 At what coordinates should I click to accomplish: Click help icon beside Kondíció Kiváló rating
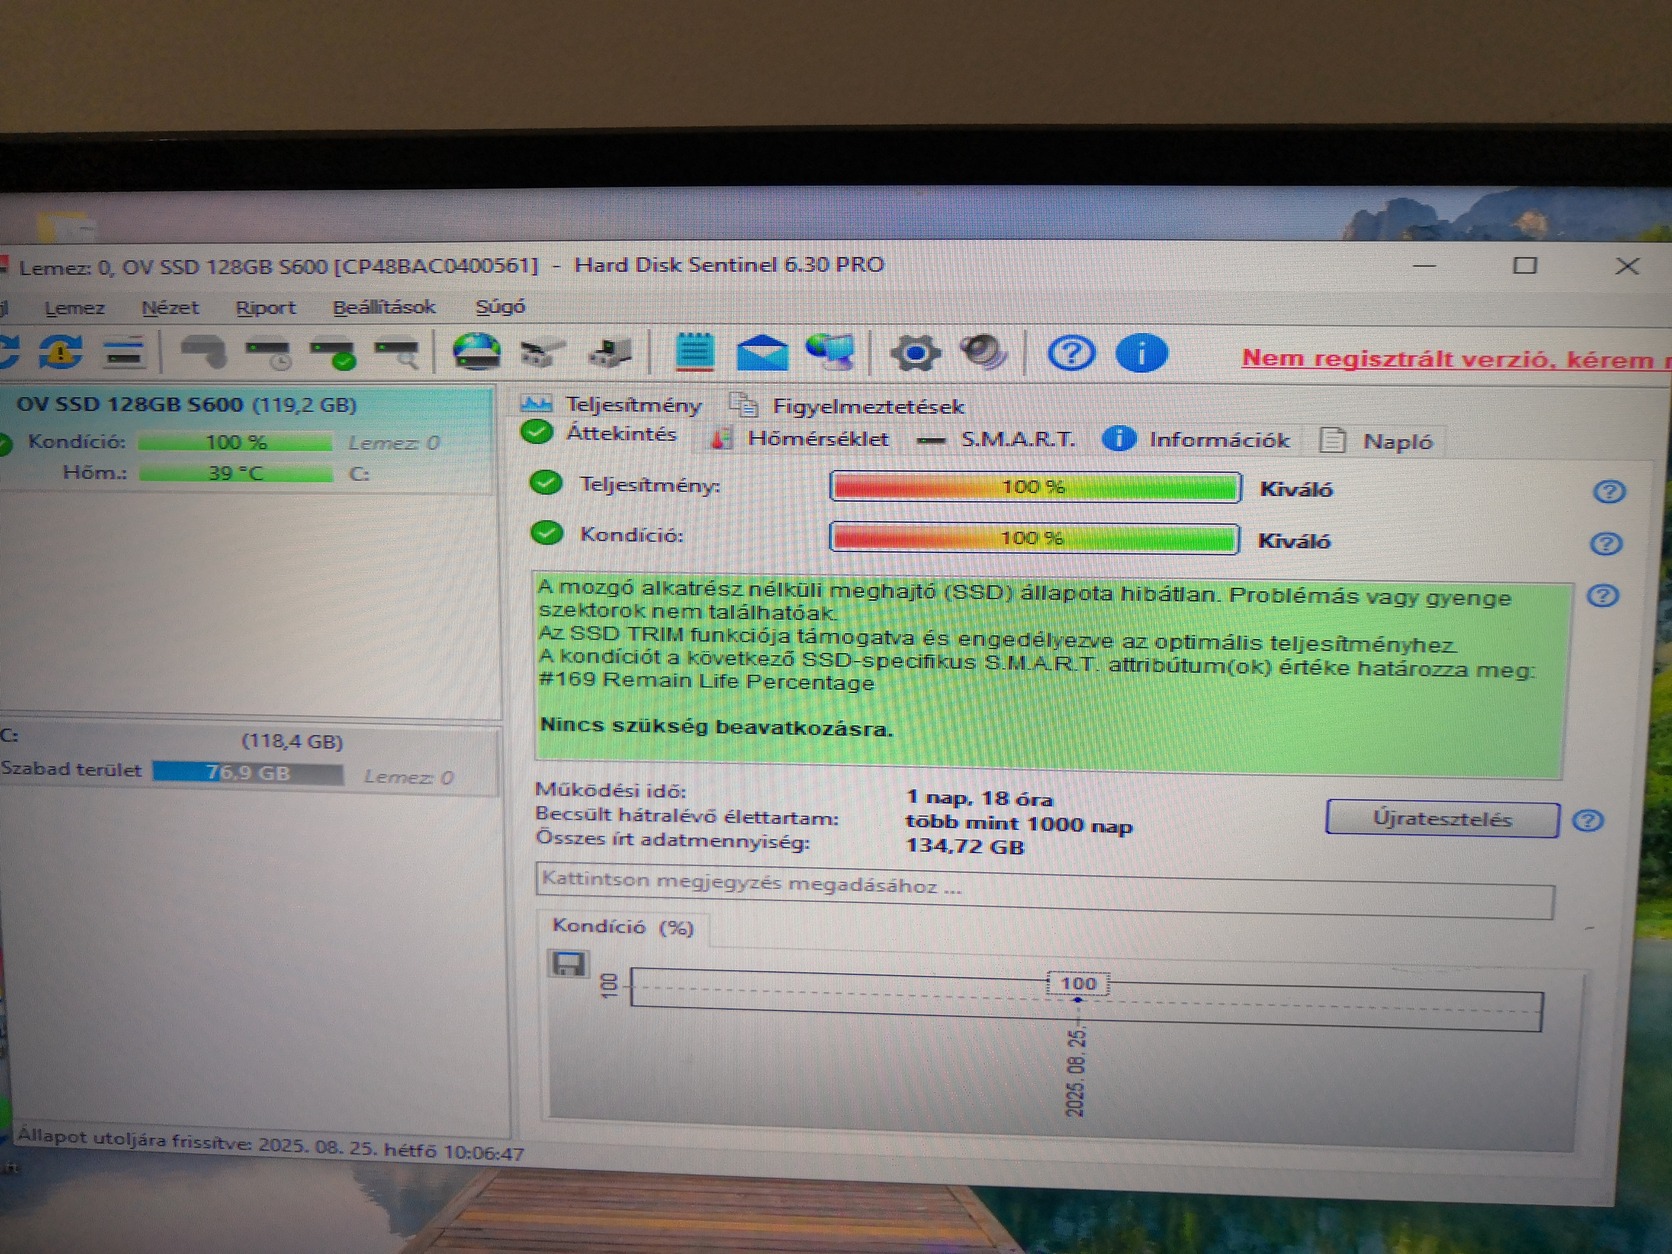tap(1606, 543)
